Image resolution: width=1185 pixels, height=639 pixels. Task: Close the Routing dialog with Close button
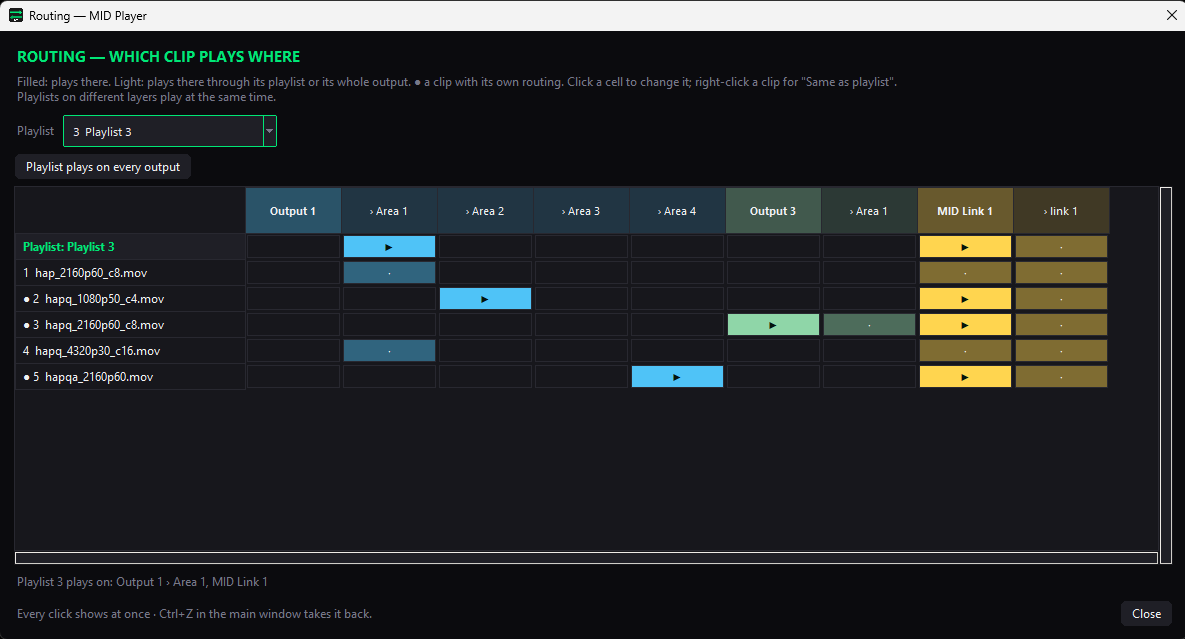pyautogui.click(x=1146, y=614)
